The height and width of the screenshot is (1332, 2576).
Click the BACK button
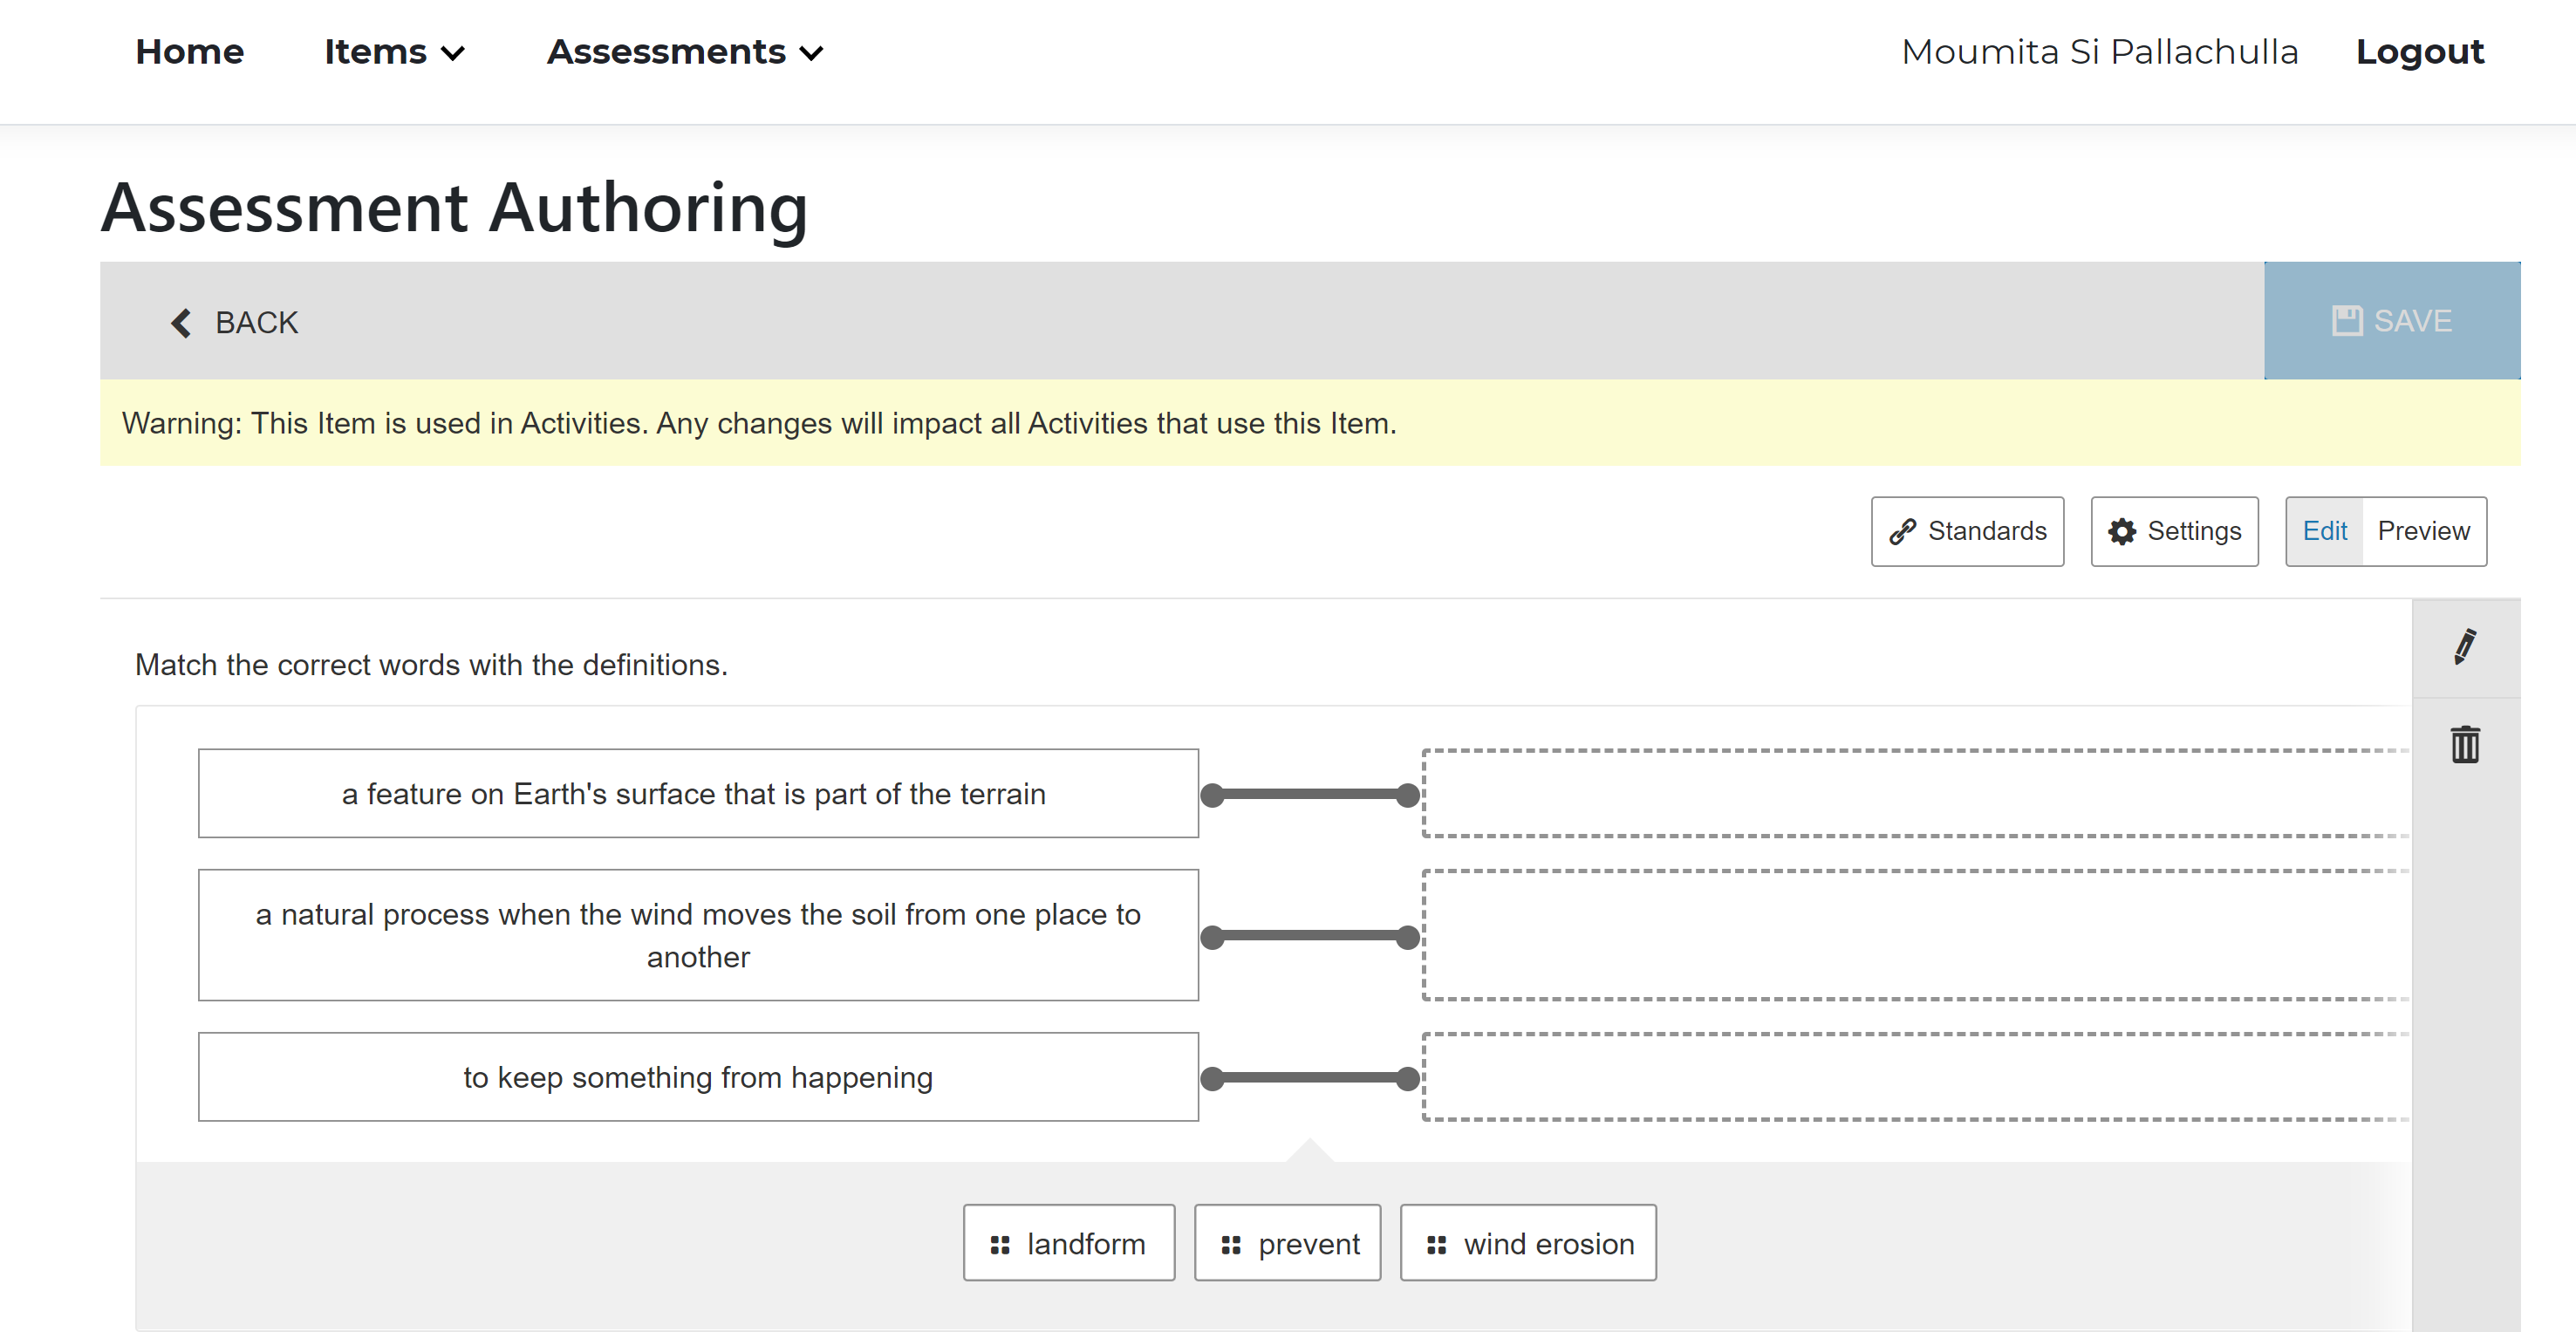click(235, 323)
